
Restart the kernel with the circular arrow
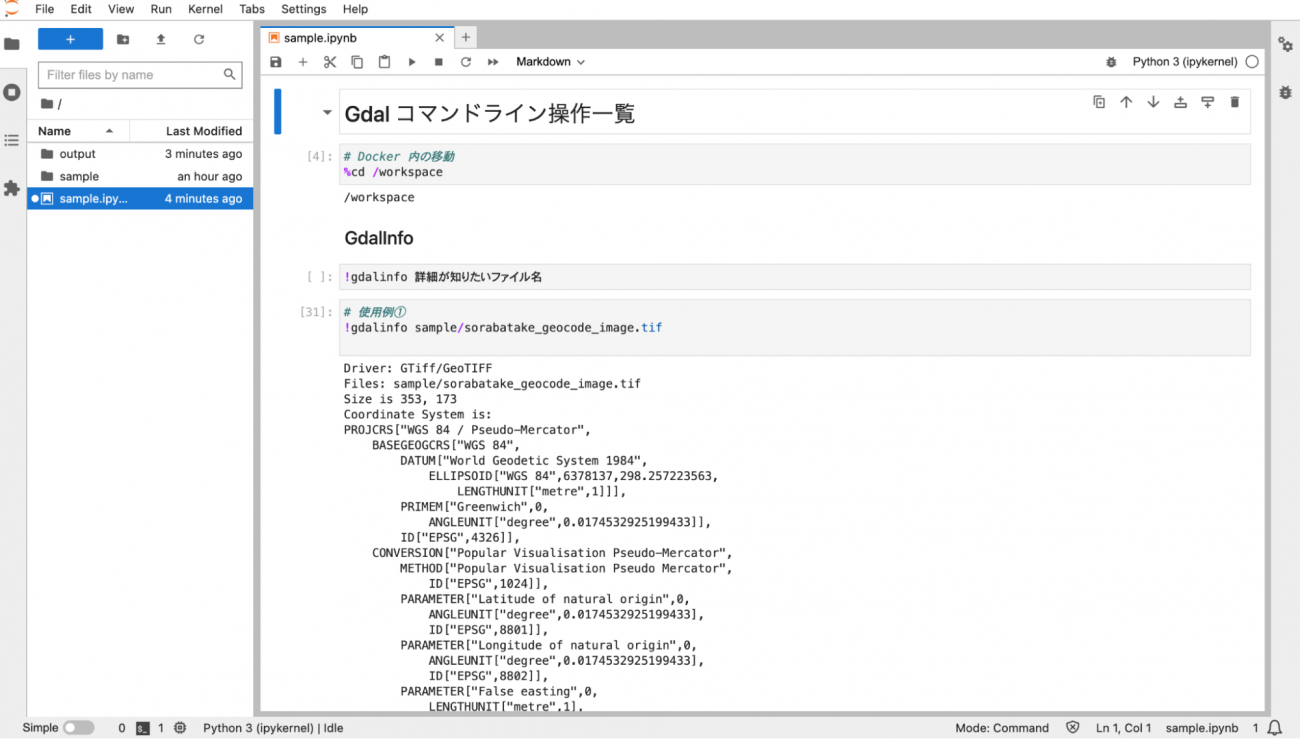click(x=465, y=62)
